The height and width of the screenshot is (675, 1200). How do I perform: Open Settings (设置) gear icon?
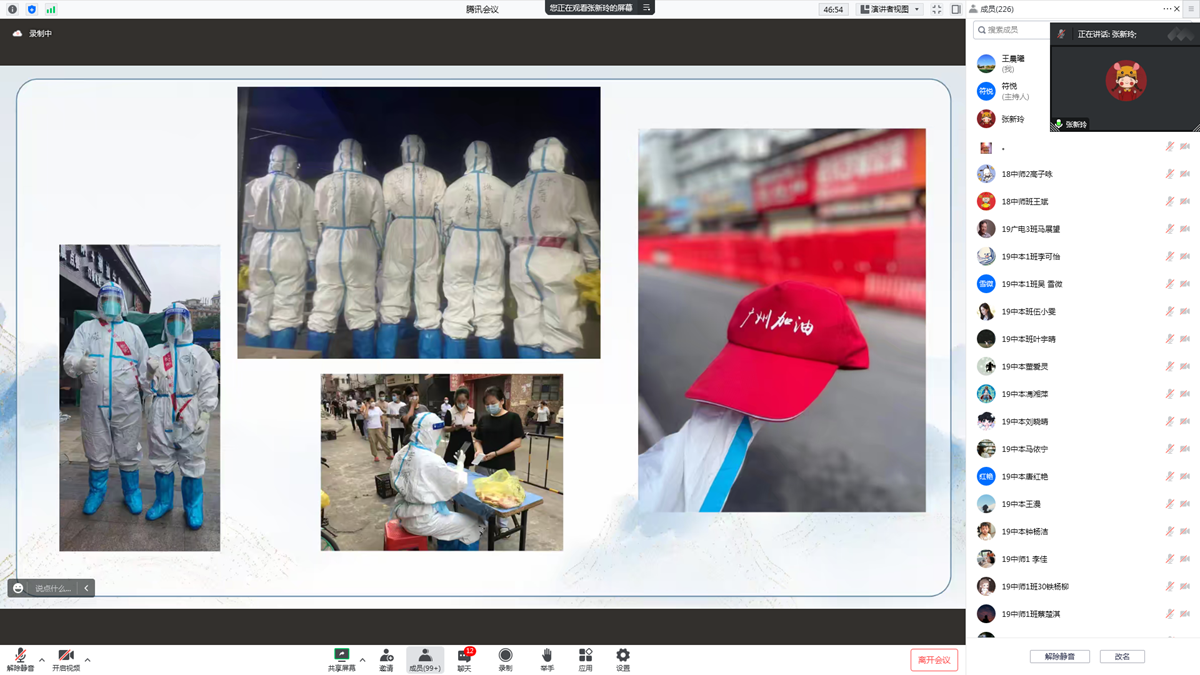[623, 659]
